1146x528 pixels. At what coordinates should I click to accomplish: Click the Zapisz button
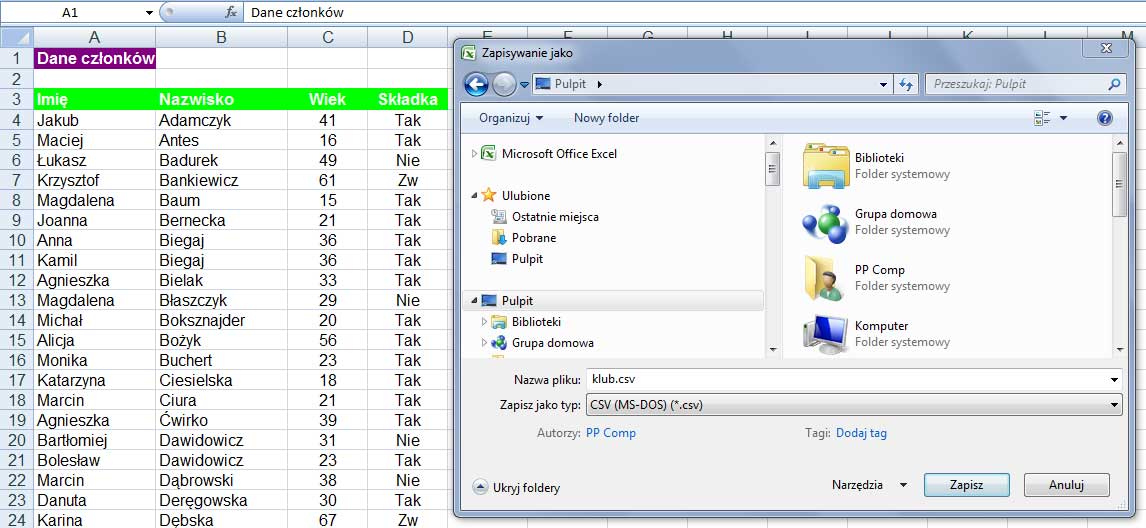click(966, 485)
